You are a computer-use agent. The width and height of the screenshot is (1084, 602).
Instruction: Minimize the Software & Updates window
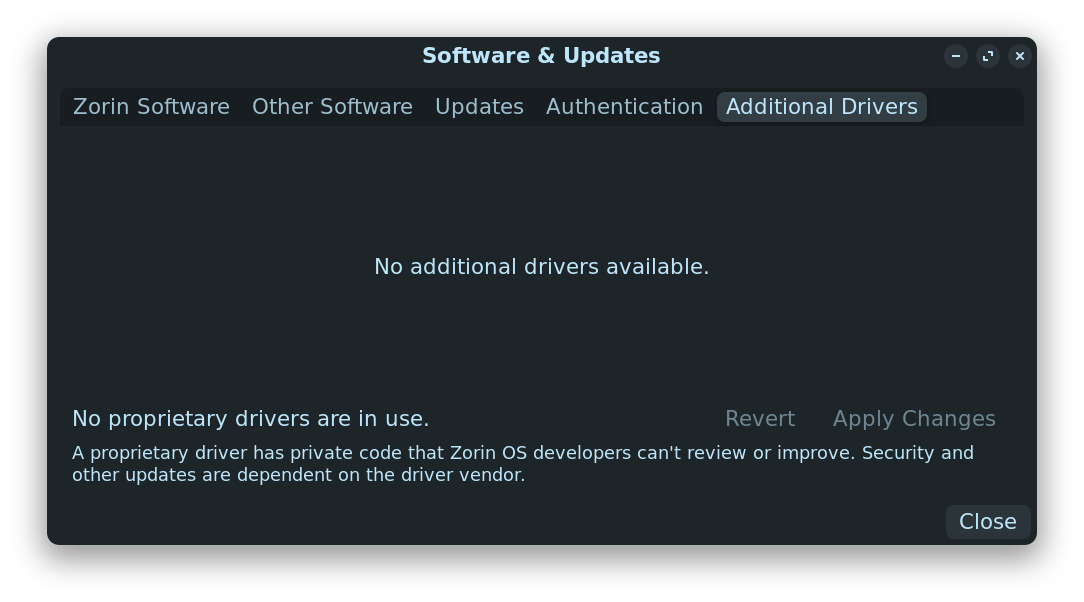(x=956, y=56)
